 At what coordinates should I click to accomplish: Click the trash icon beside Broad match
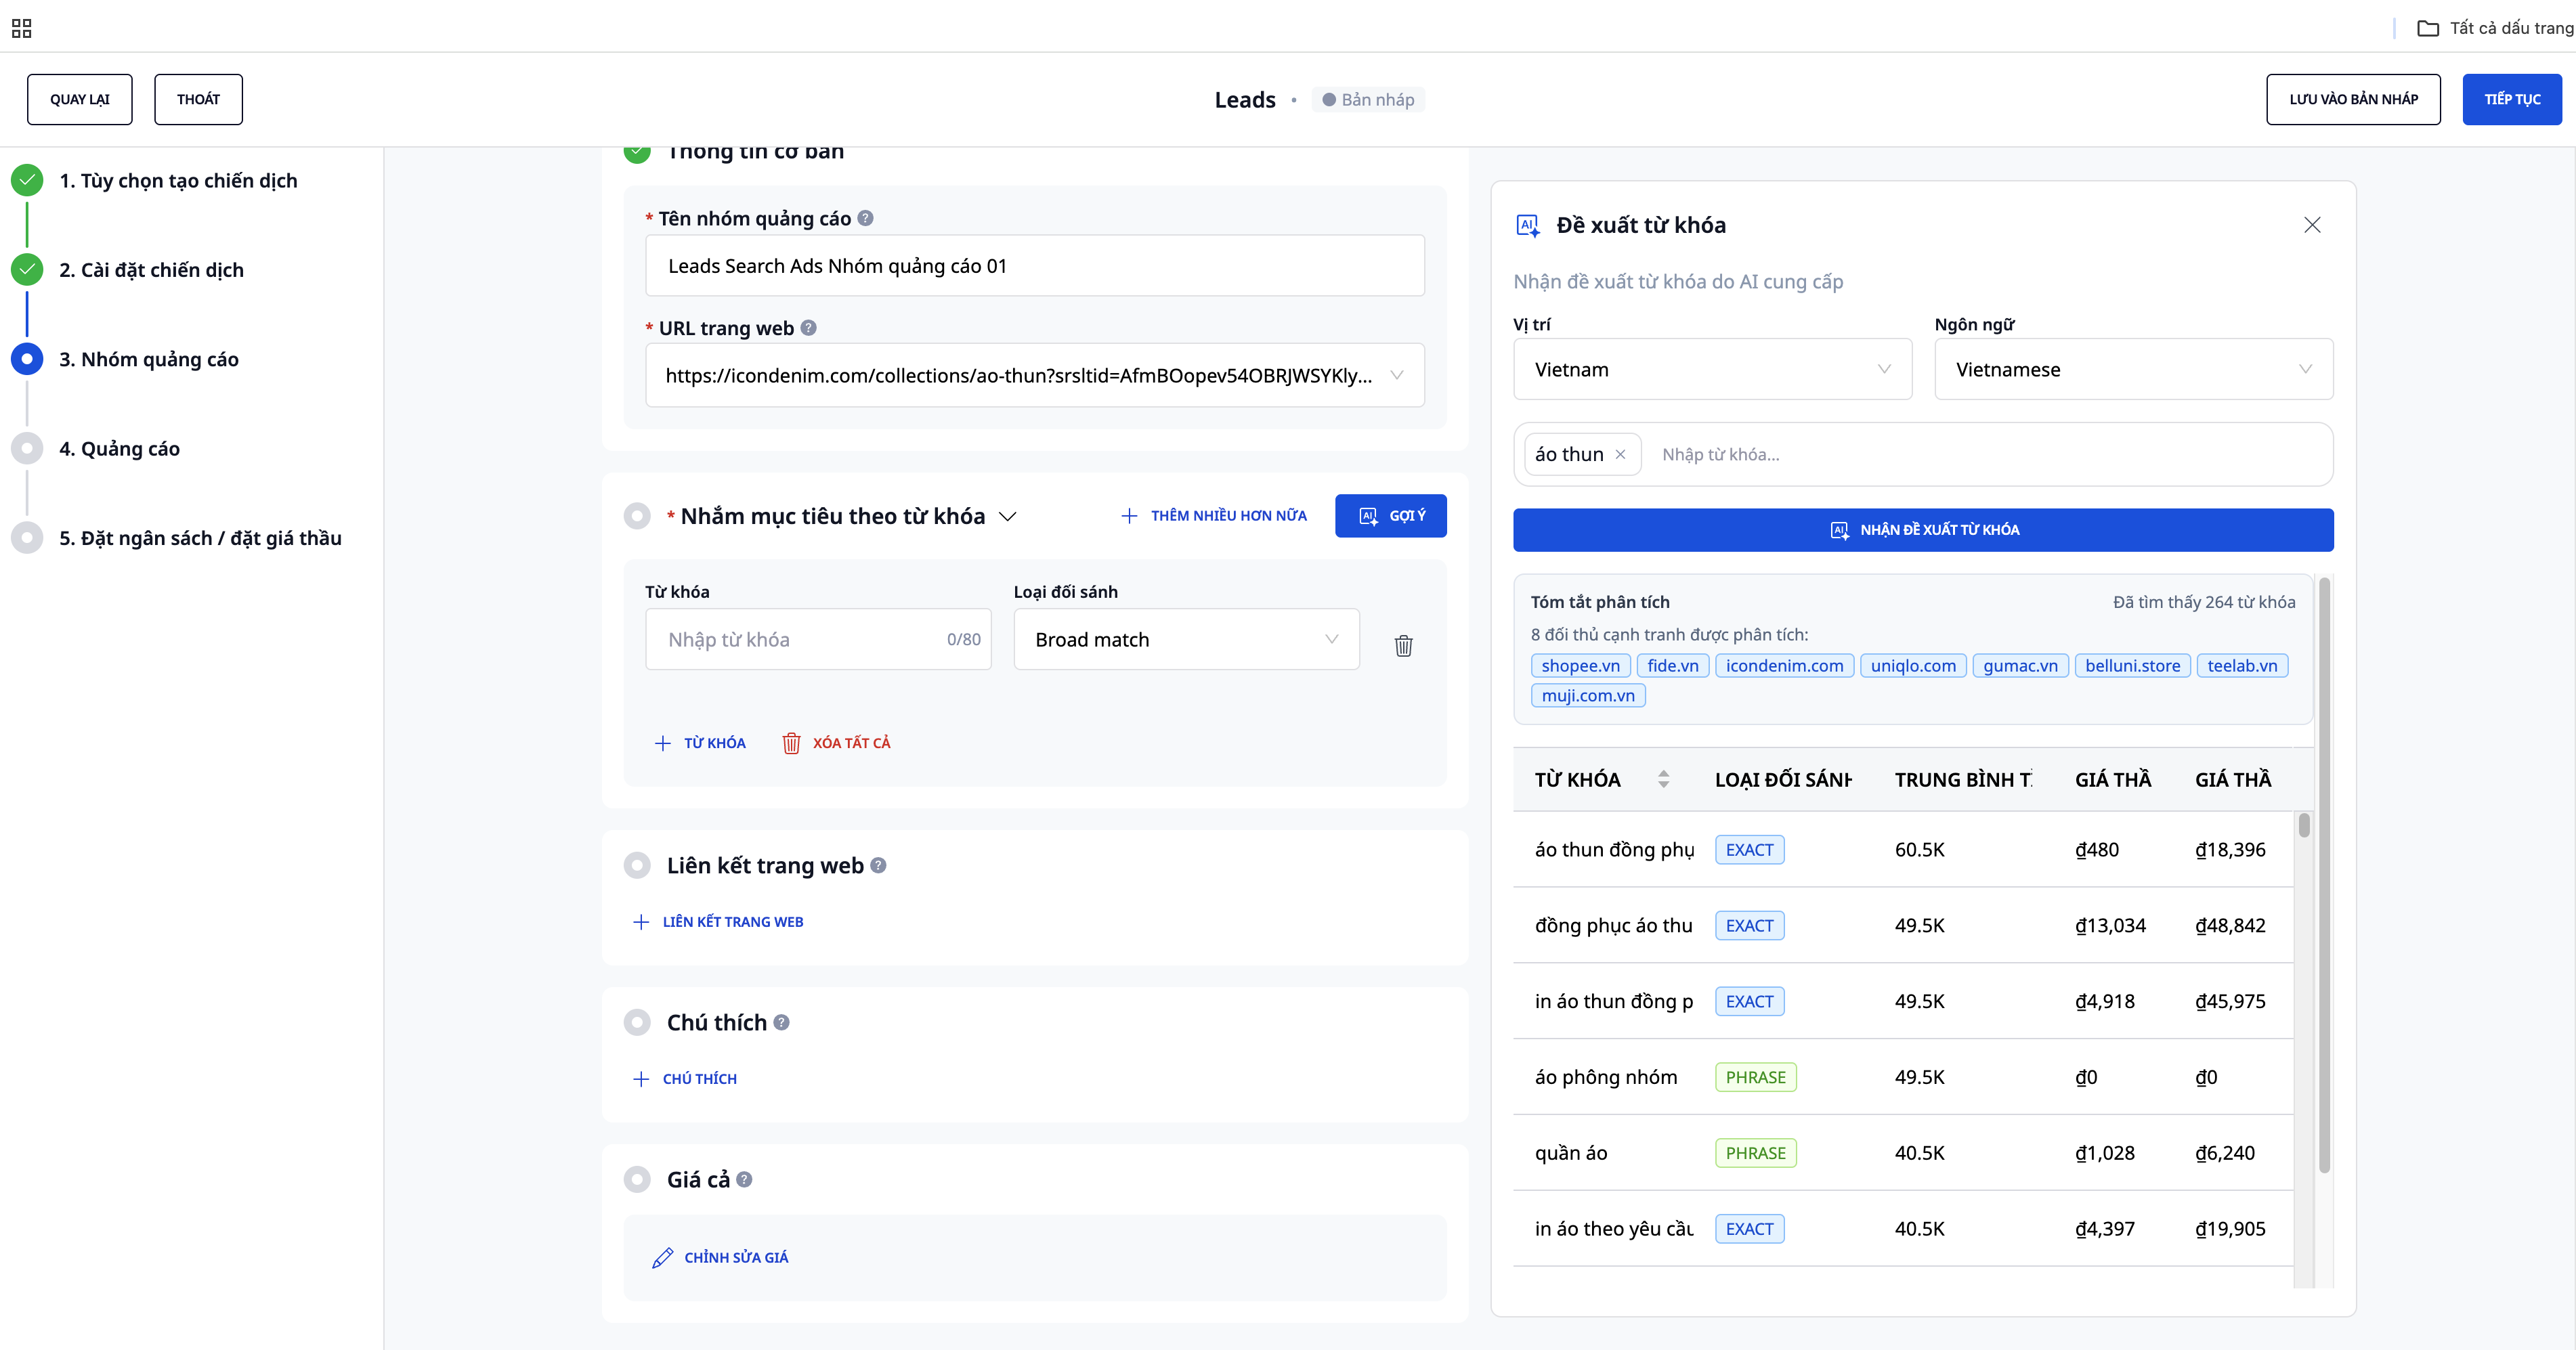tap(1403, 645)
